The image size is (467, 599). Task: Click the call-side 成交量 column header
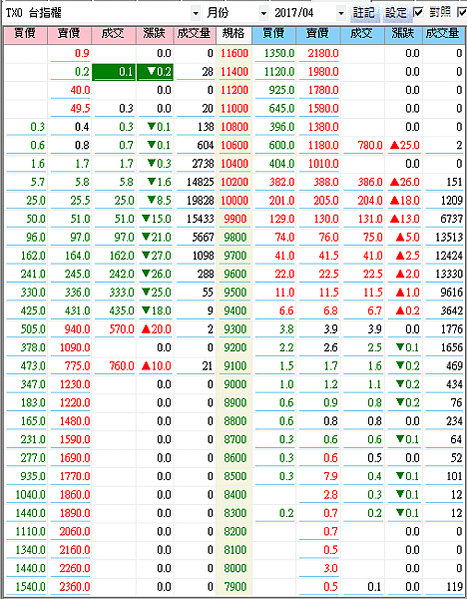click(x=194, y=34)
